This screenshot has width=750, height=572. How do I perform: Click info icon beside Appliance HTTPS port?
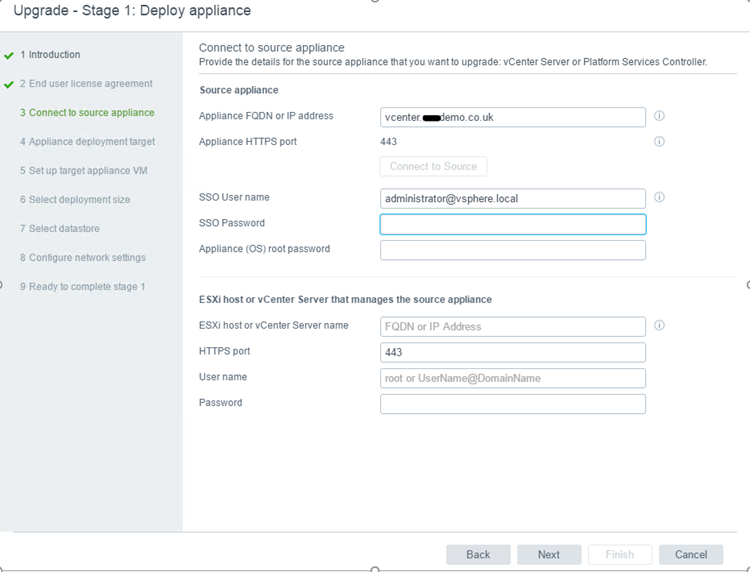pos(659,142)
